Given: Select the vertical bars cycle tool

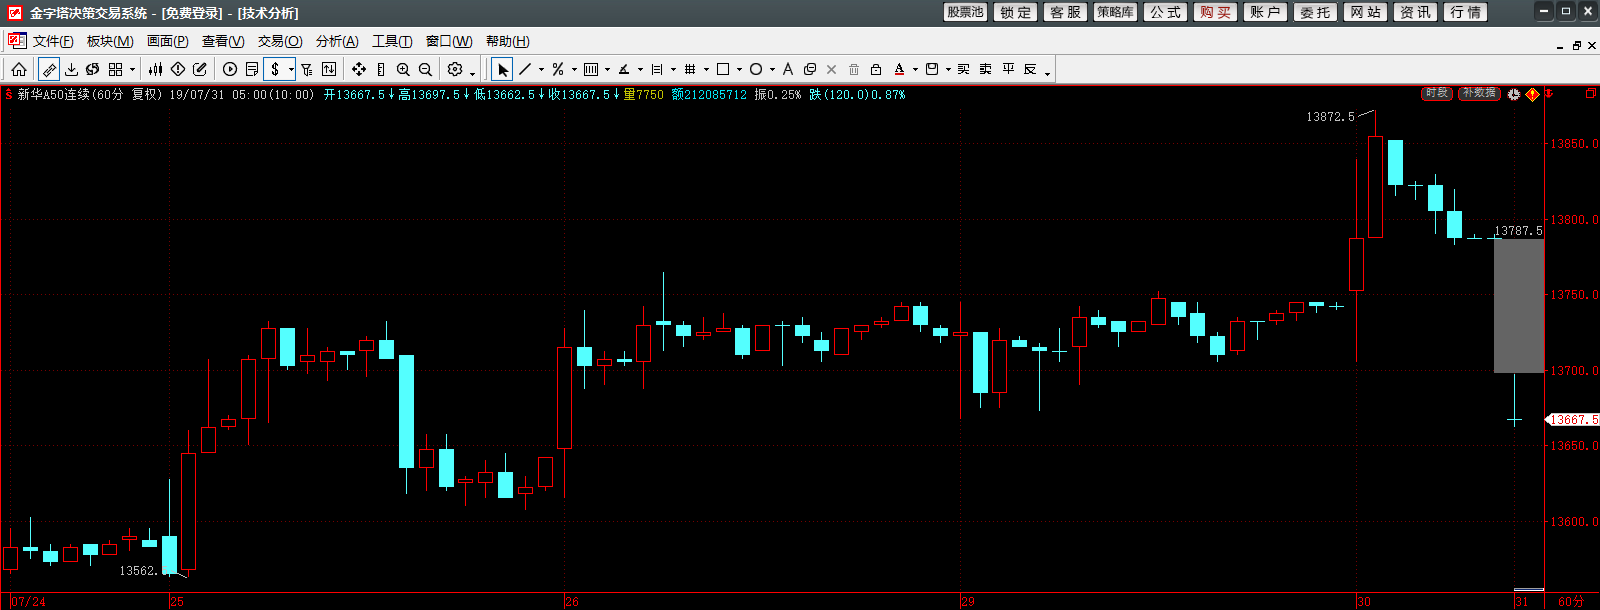Looking at the screenshot, I should pyautogui.click(x=591, y=69).
